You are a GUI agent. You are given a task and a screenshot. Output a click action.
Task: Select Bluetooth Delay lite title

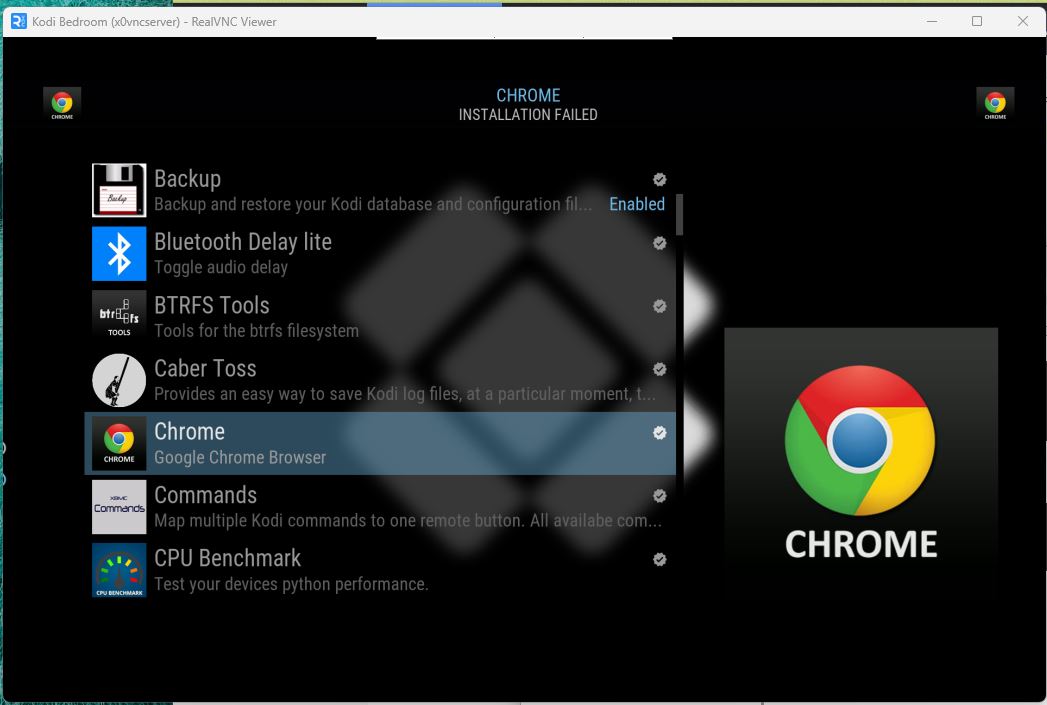[243, 242]
